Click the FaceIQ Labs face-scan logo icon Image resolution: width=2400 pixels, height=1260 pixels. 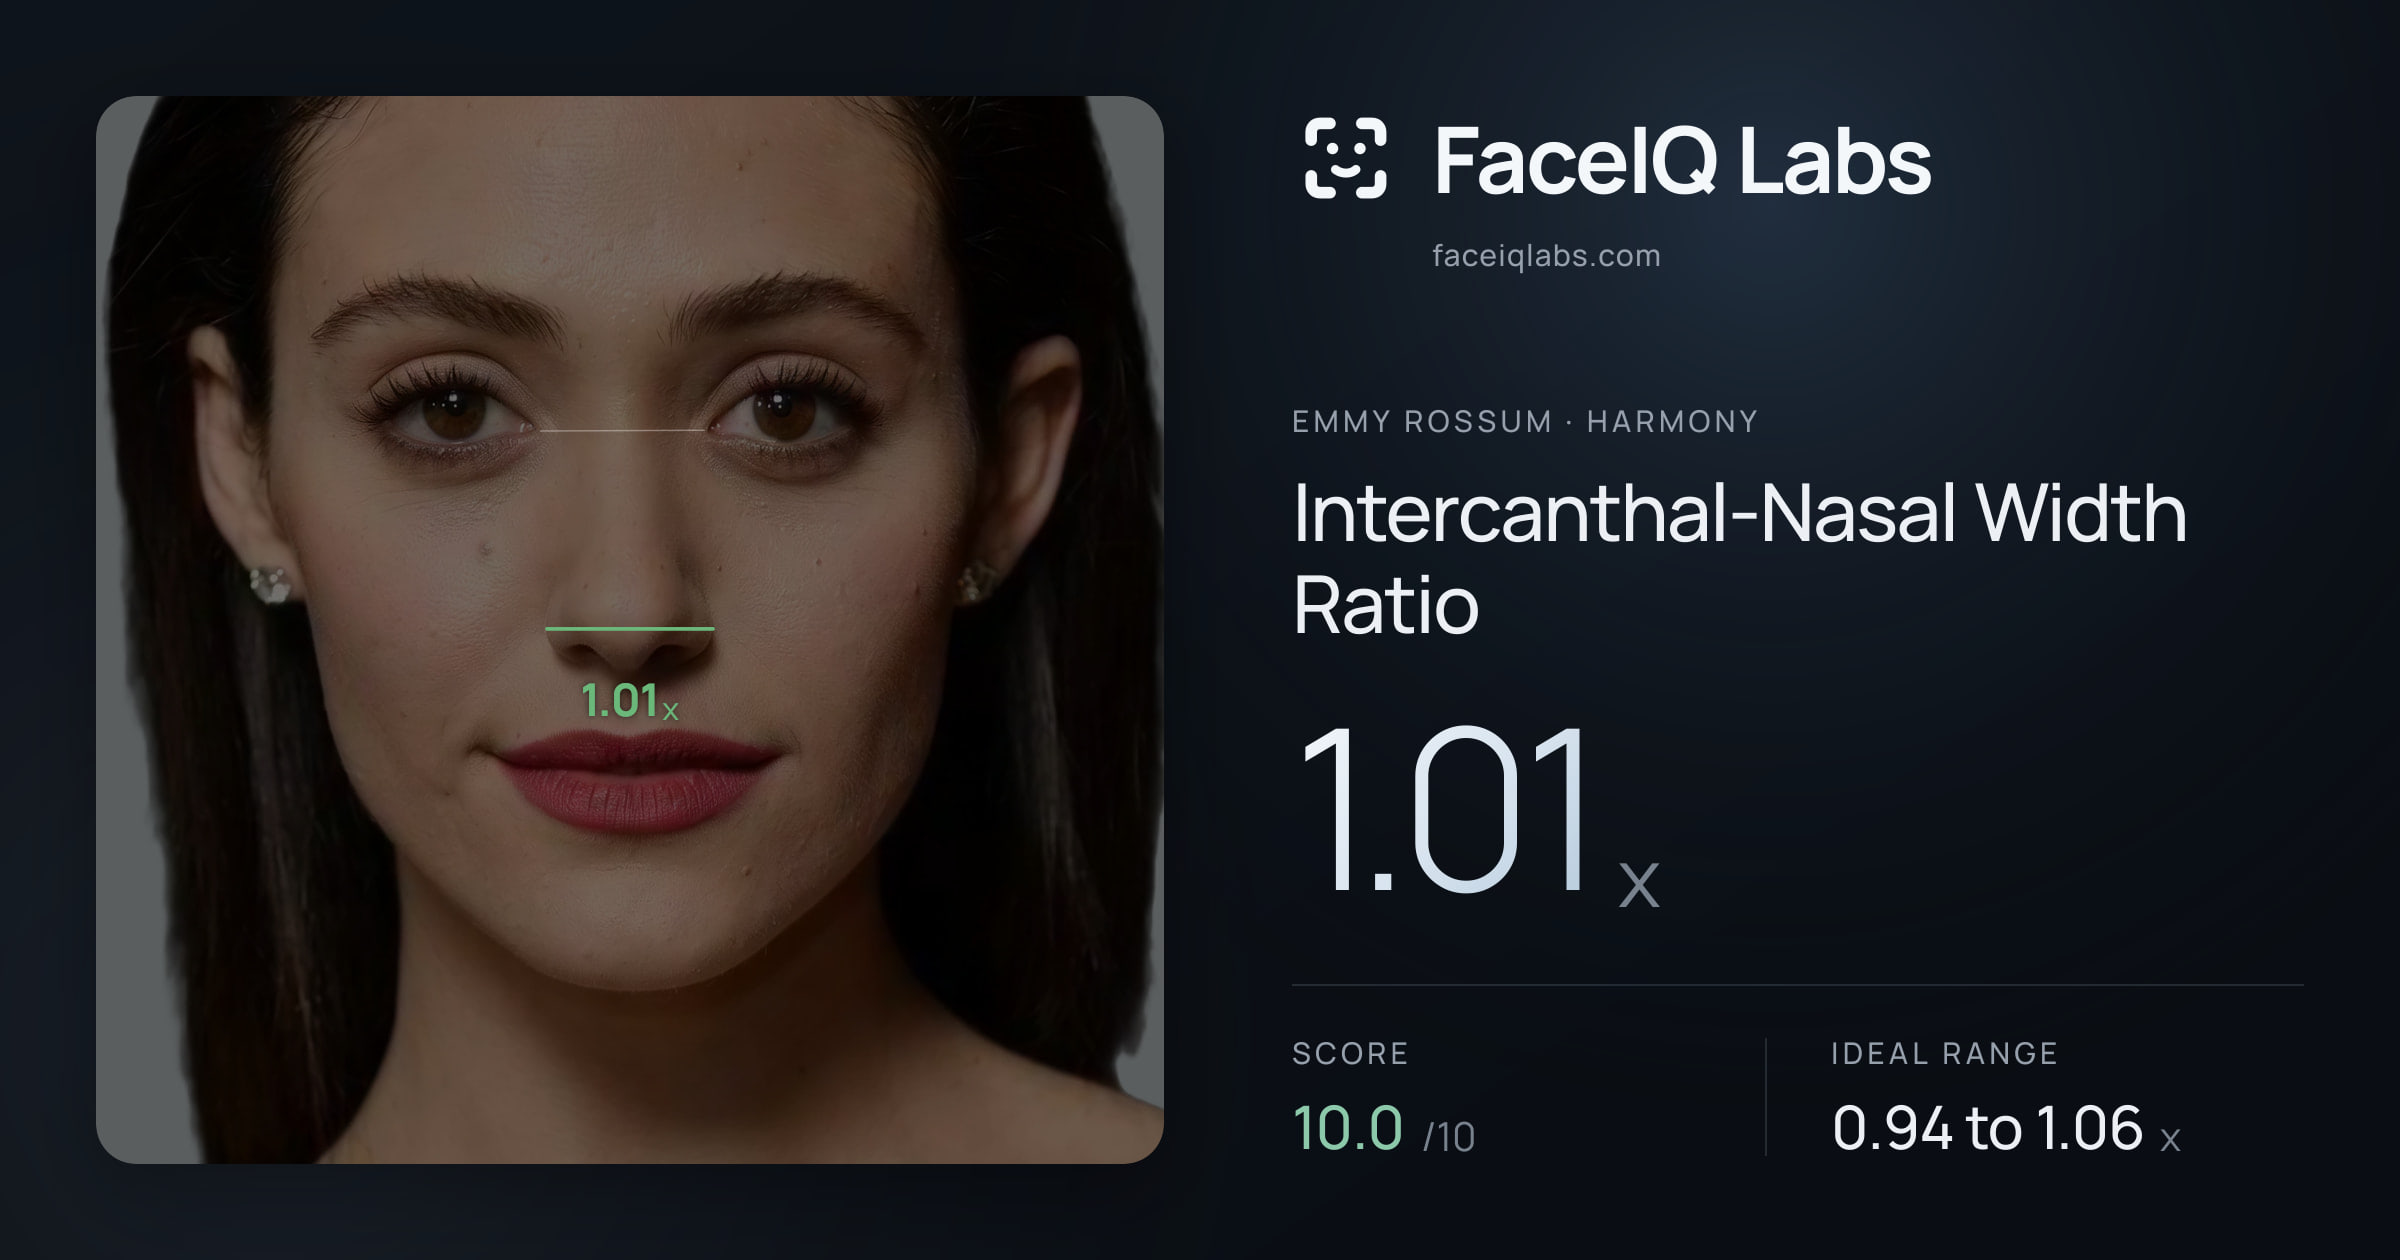pyautogui.click(x=1345, y=158)
